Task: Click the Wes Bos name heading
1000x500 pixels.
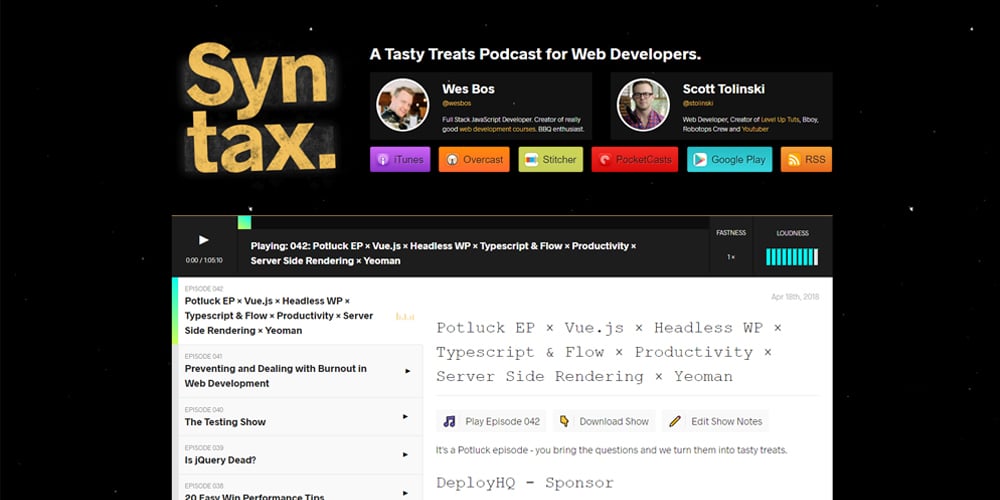Action: (x=468, y=89)
